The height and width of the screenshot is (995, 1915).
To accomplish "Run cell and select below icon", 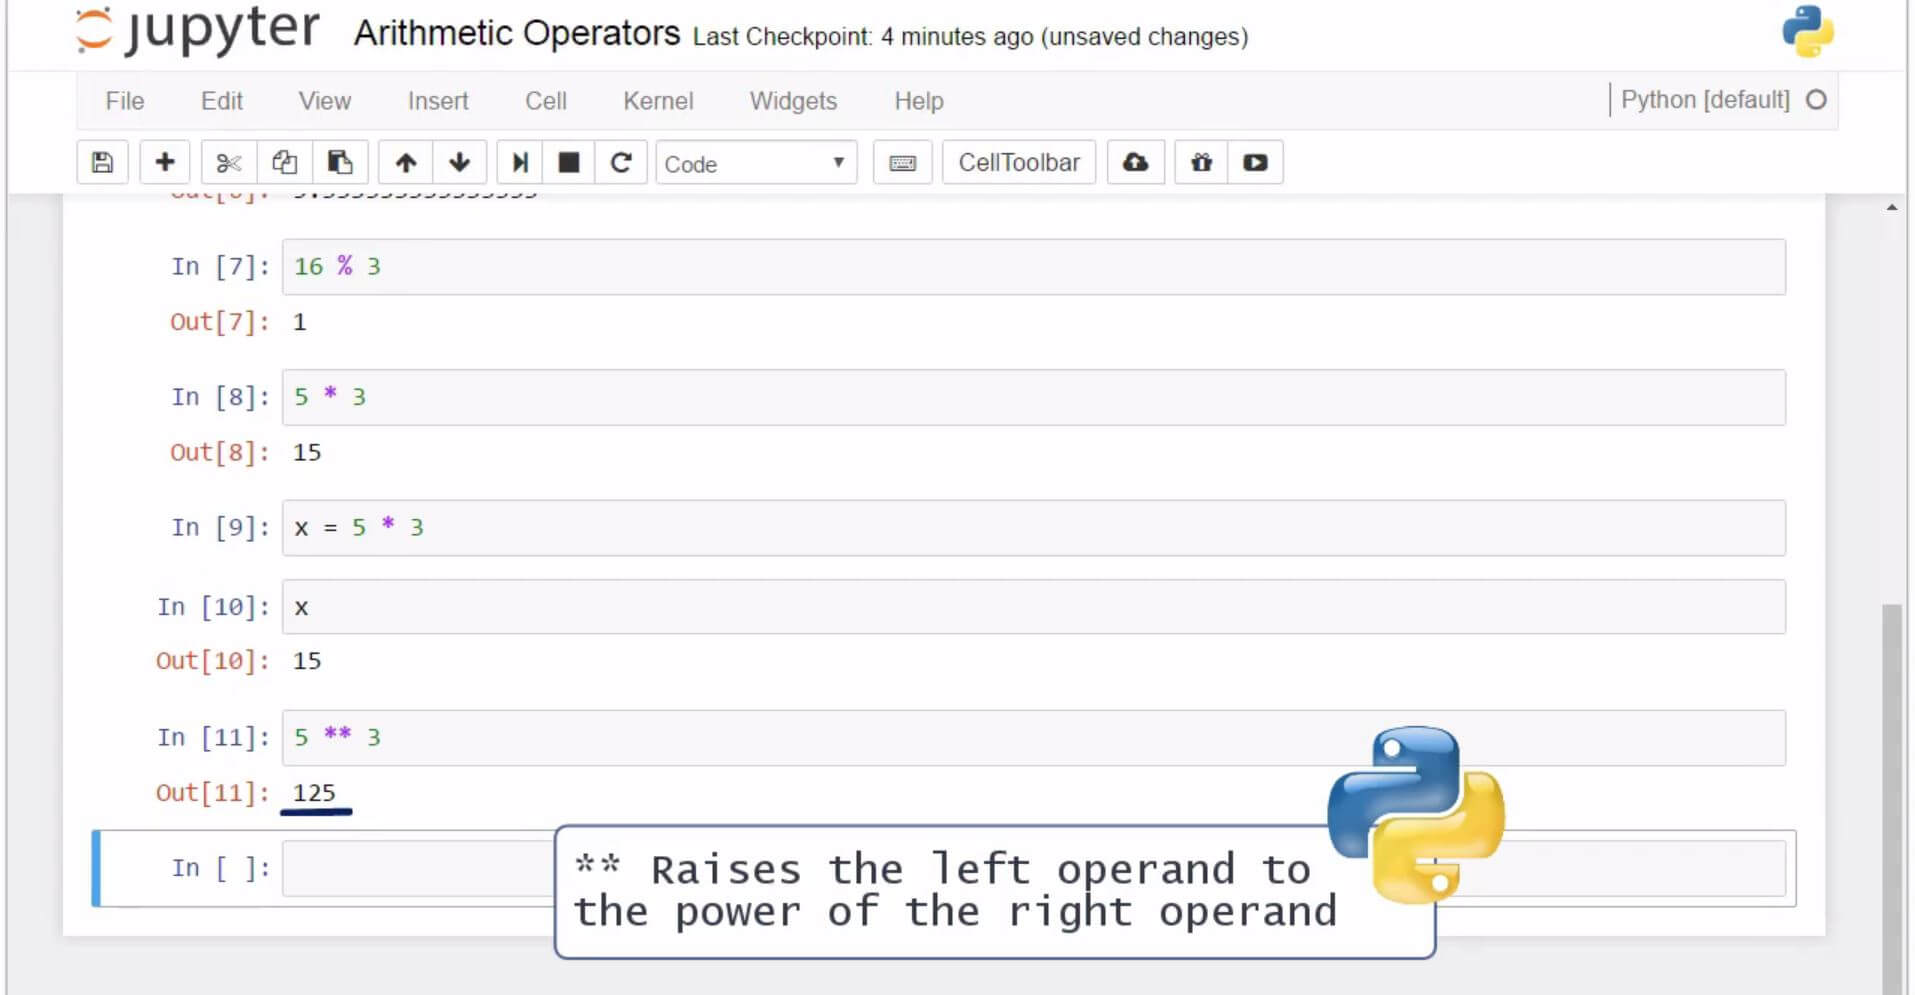I will [x=520, y=163].
